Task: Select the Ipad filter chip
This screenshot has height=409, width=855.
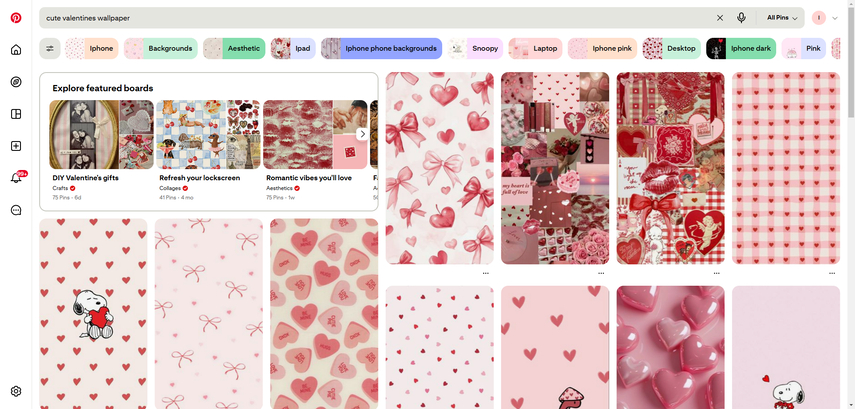Action: pyautogui.click(x=293, y=49)
